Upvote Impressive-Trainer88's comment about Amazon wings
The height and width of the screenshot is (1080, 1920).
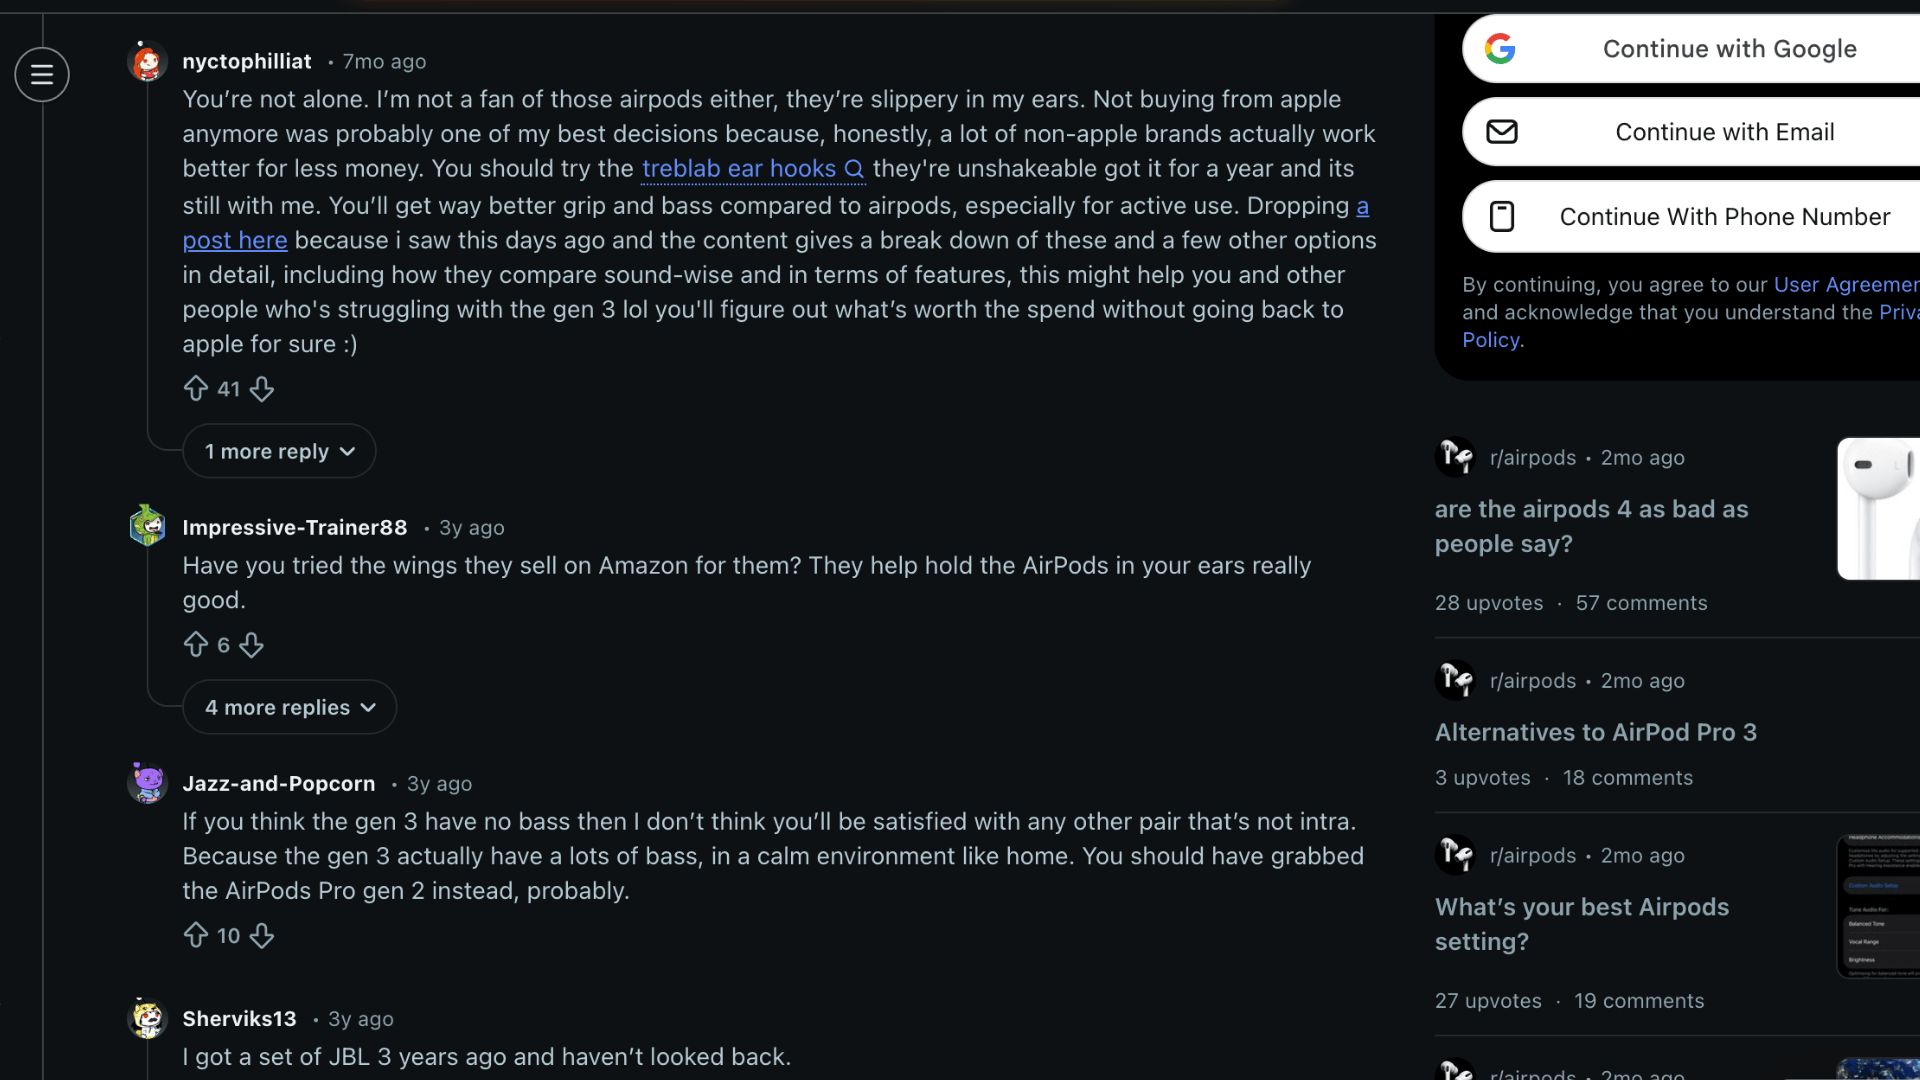pyautogui.click(x=197, y=645)
